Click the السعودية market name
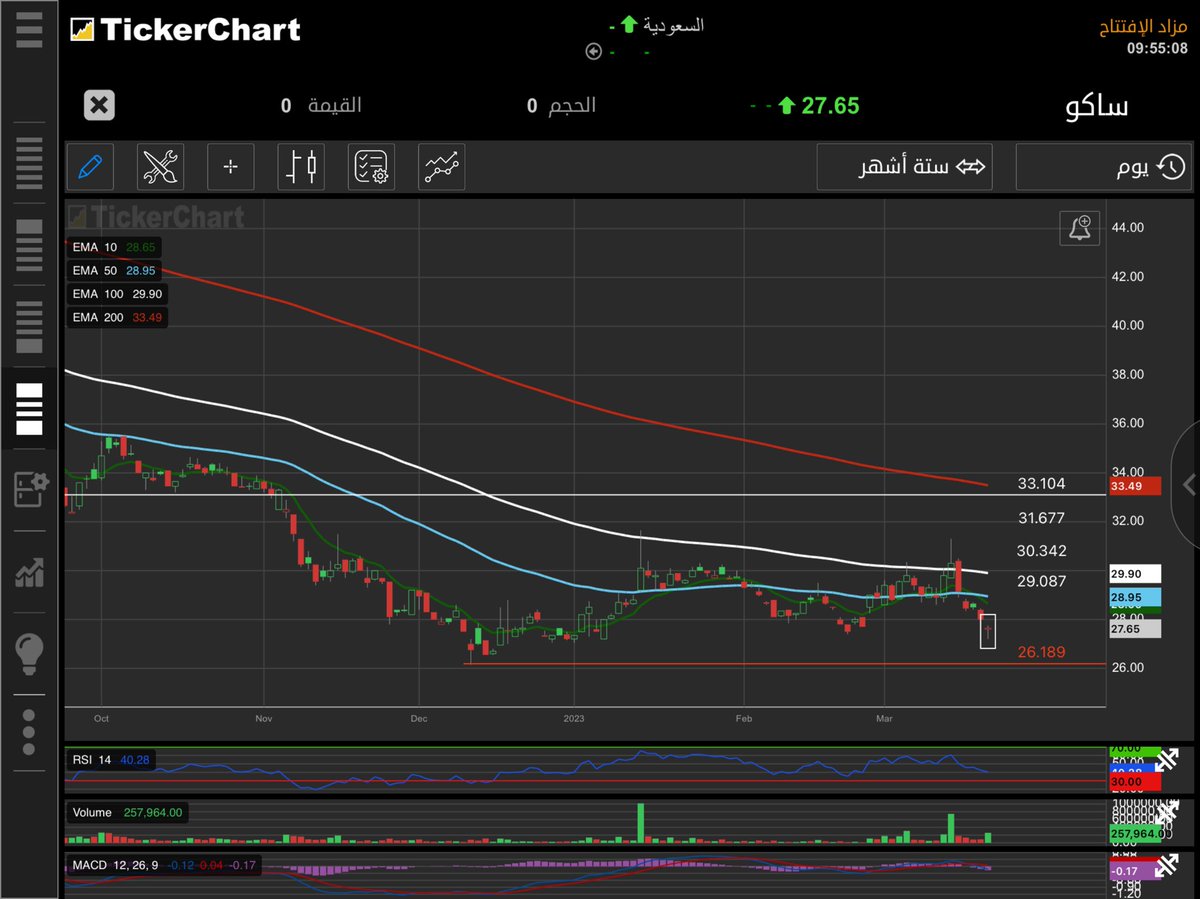1200x899 pixels. coord(673,25)
